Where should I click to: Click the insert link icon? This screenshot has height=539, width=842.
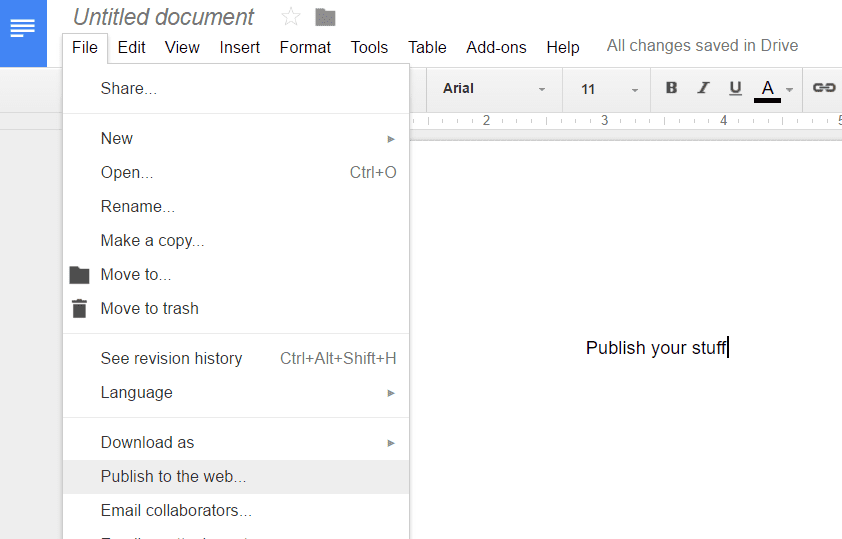(823, 88)
